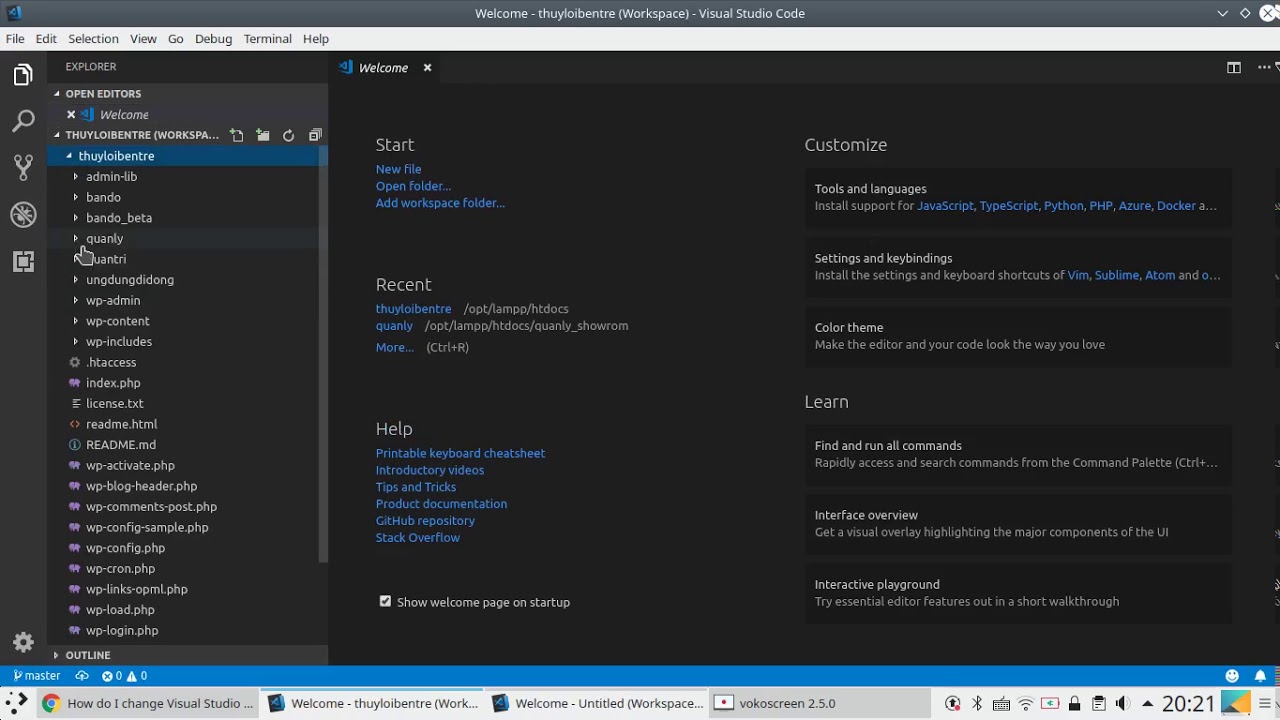Open the Debug view in activity bar

[23, 214]
